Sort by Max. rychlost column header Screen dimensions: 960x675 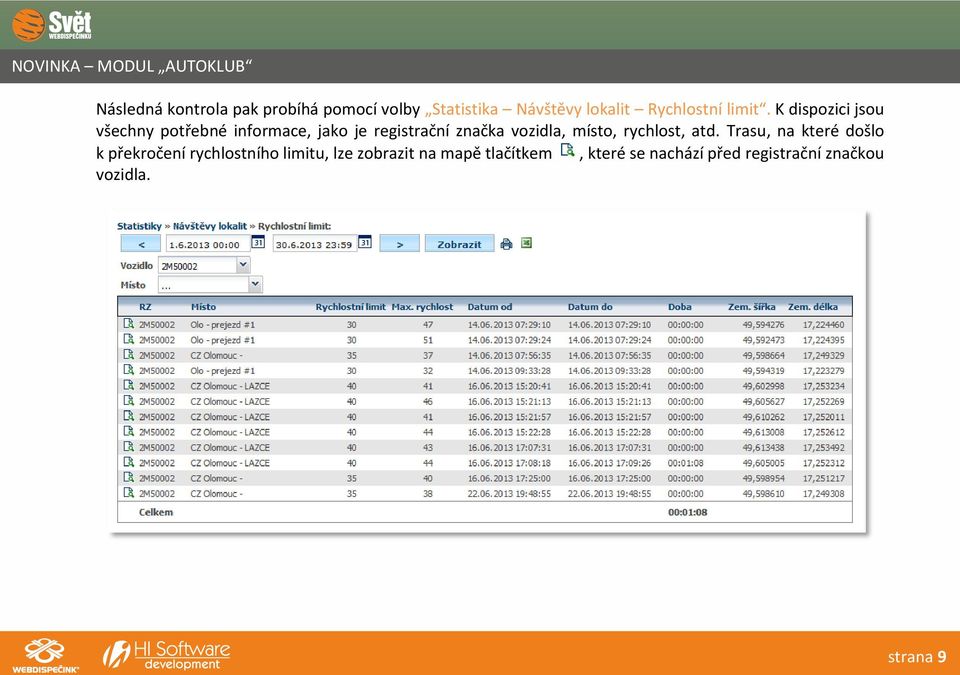(x=422, y=307)
